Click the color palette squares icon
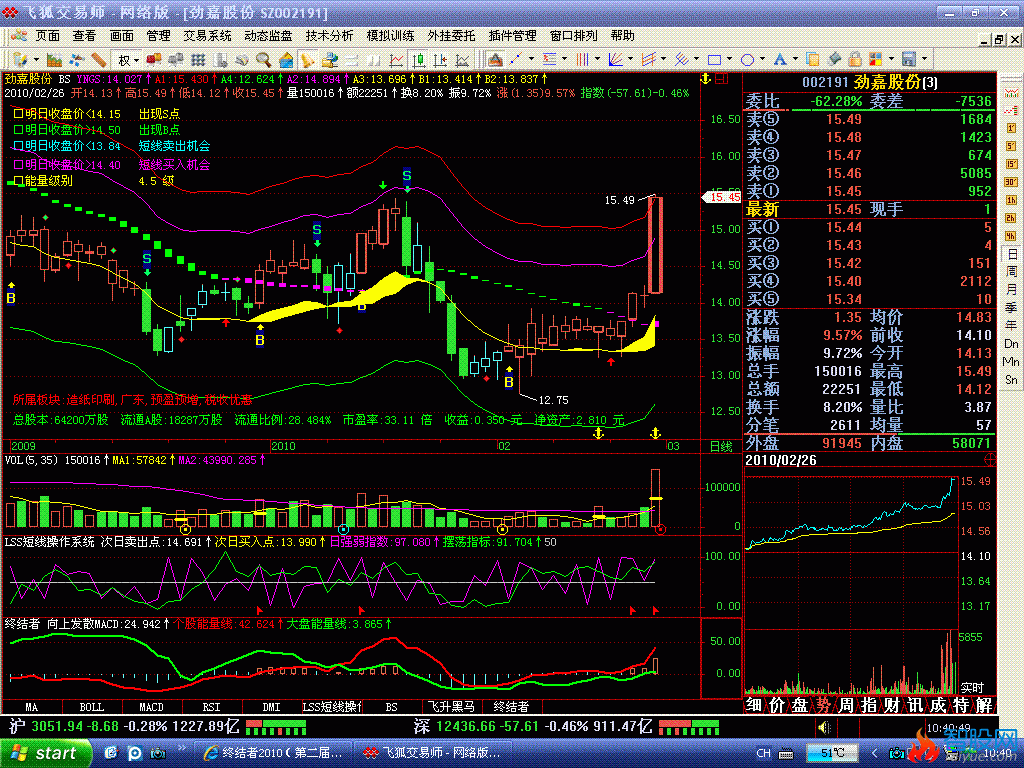The image size is (1024, 768). coord(875,60)
